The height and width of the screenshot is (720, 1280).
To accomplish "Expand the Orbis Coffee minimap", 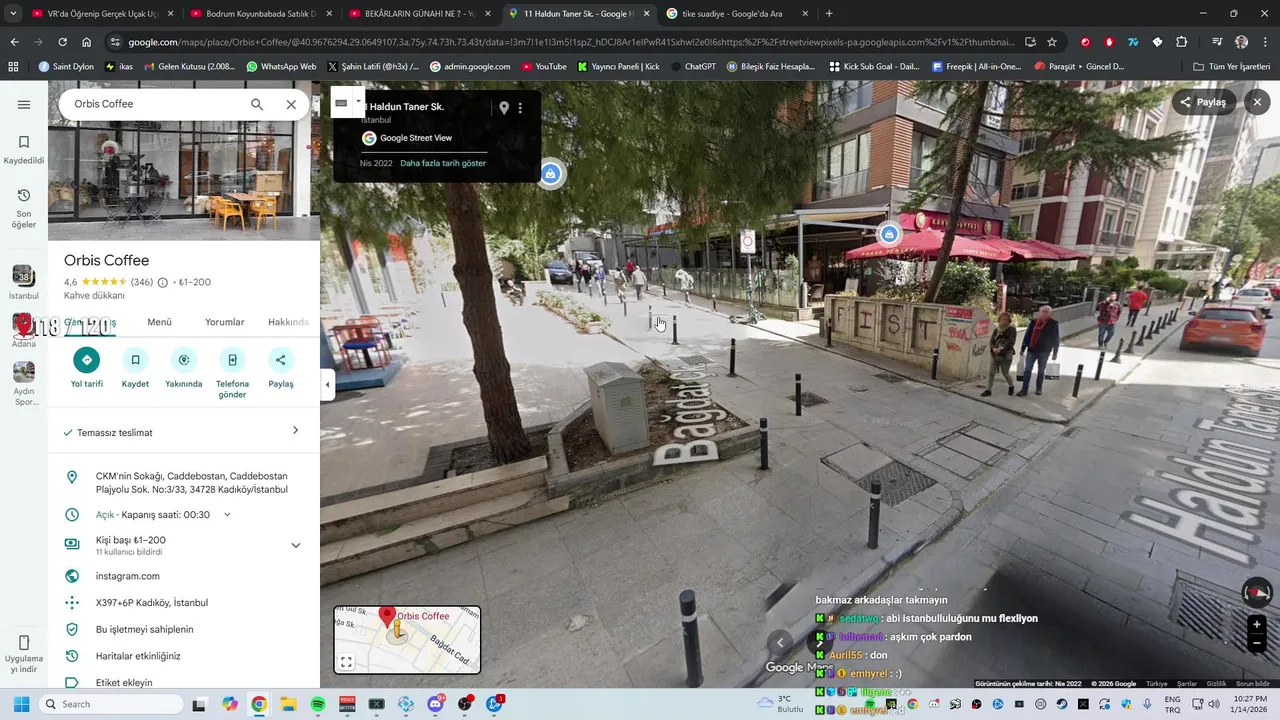I will point(346,662).
